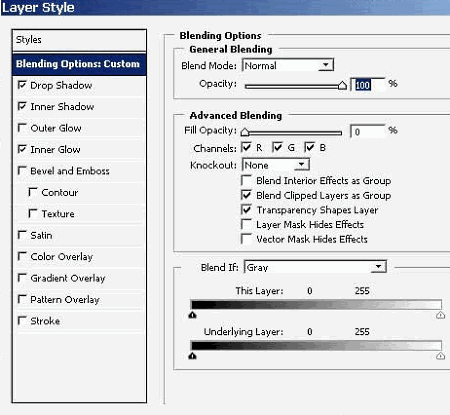Viewport: 450px width, 415px height.
Task: Check the Texture checkbox
Action: [x=33, y=213]
